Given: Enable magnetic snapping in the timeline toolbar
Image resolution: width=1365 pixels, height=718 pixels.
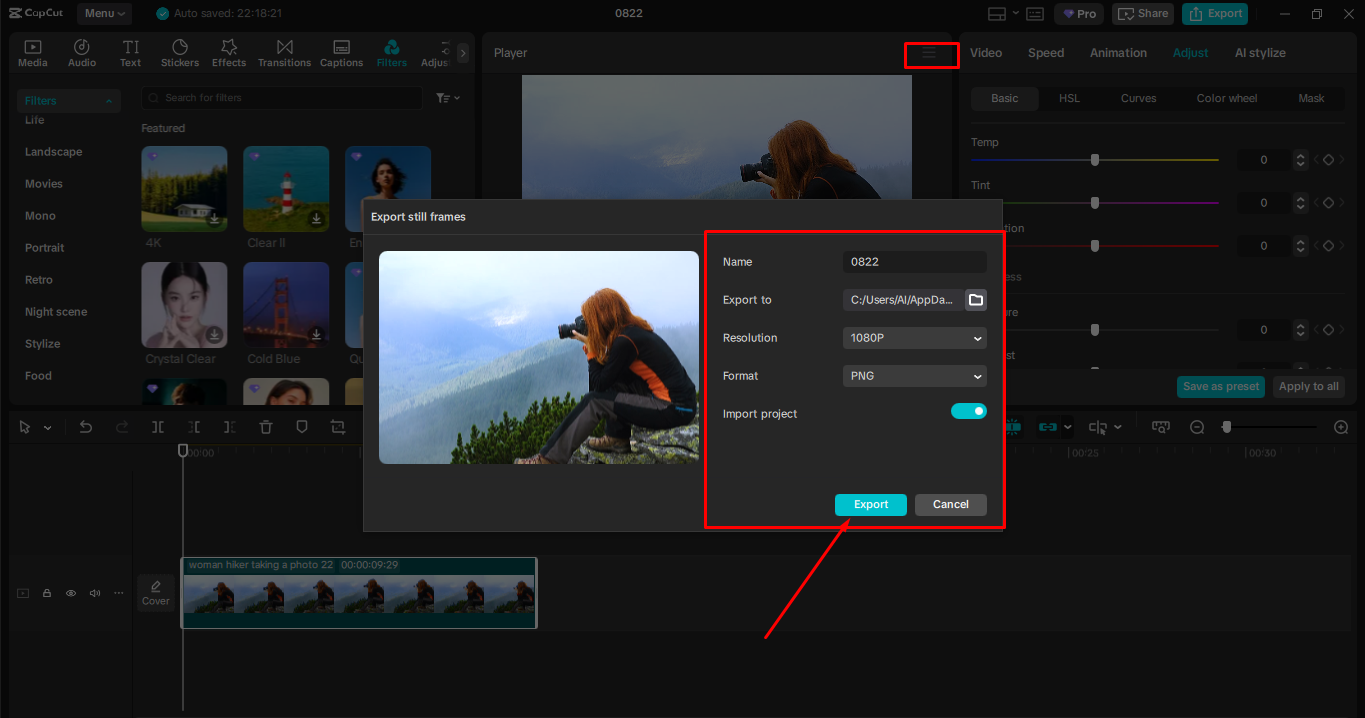Looking at the screenshot, I should (x=1011, y=427).
